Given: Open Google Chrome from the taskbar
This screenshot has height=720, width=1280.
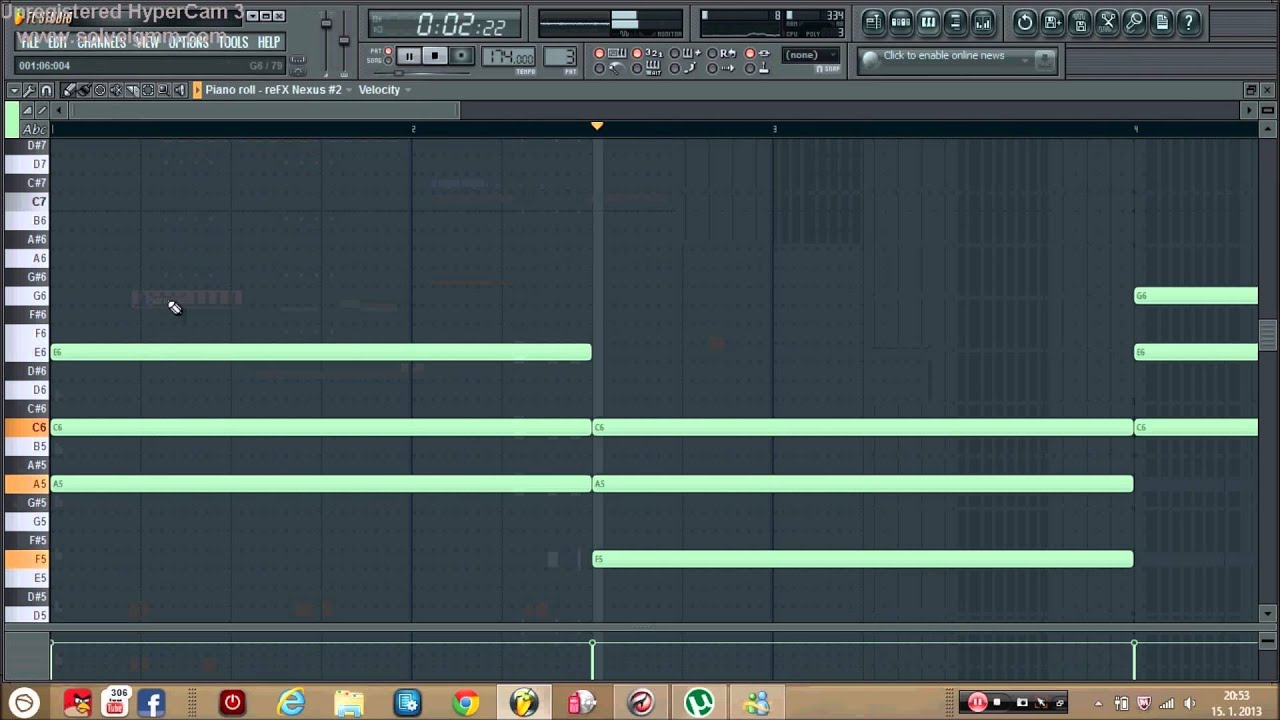Looking at the screenshot, I should pyautogui.click(x=465, y=703).
